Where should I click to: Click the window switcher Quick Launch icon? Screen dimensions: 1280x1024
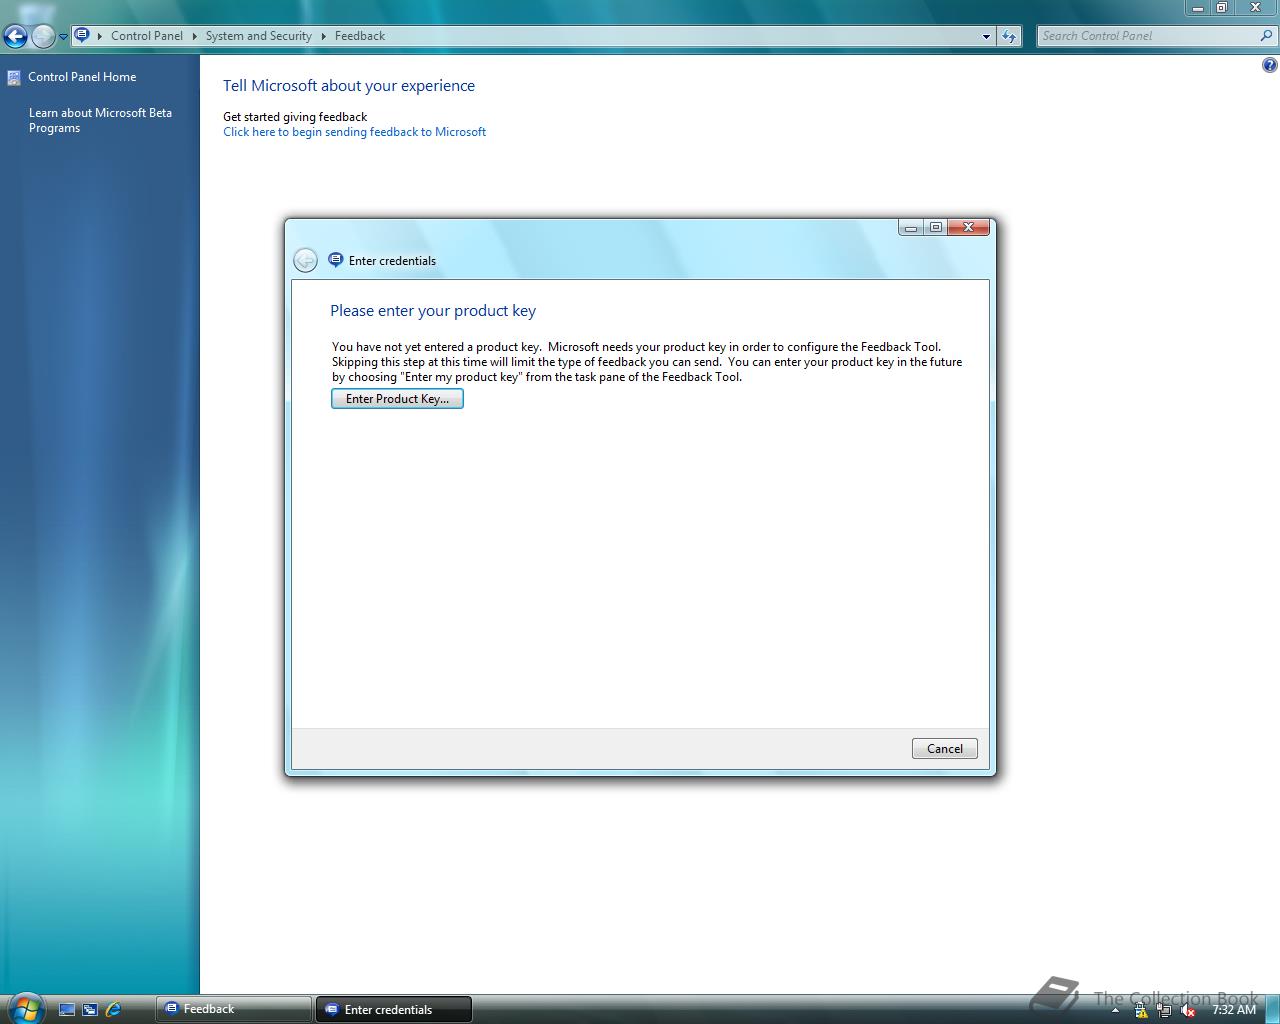(x=89, y=1009)
